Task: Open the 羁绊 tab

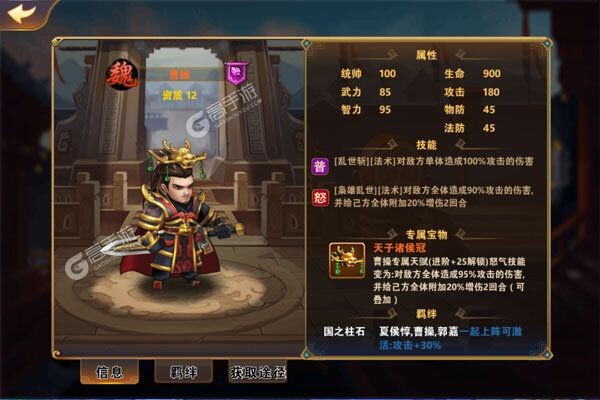Action: (183, 371)
